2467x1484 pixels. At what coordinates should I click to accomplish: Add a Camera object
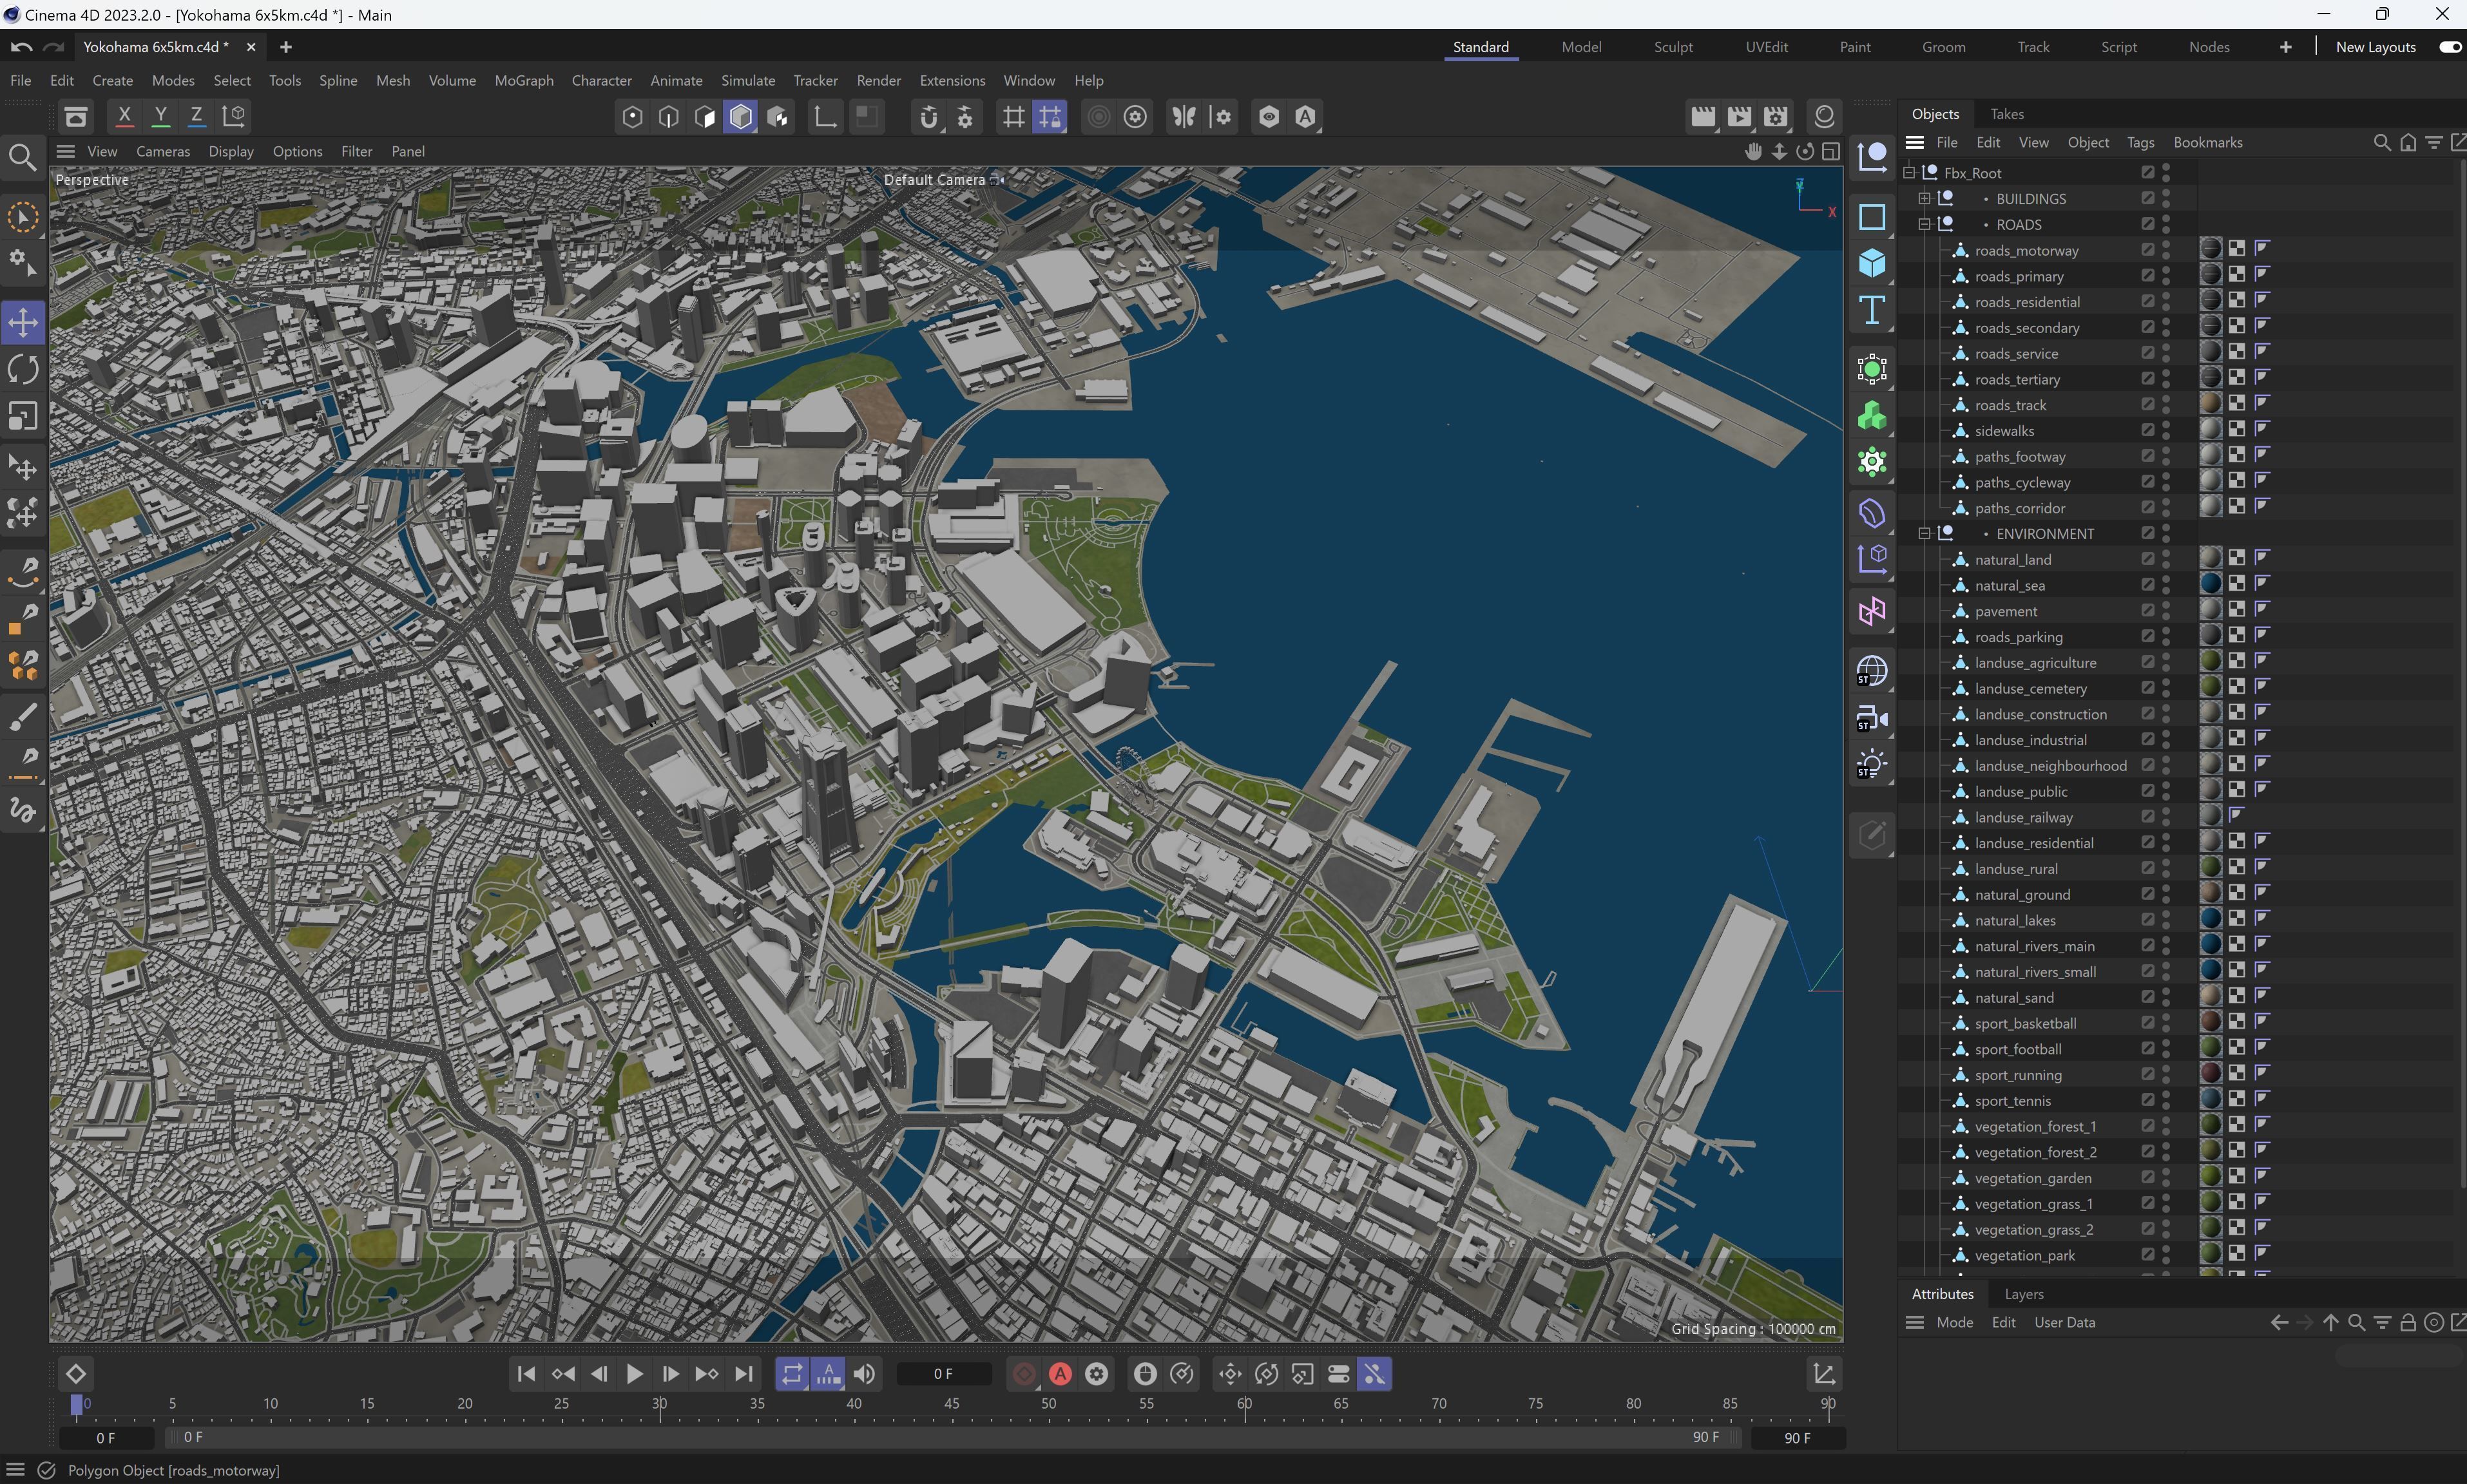[1872, 718]
